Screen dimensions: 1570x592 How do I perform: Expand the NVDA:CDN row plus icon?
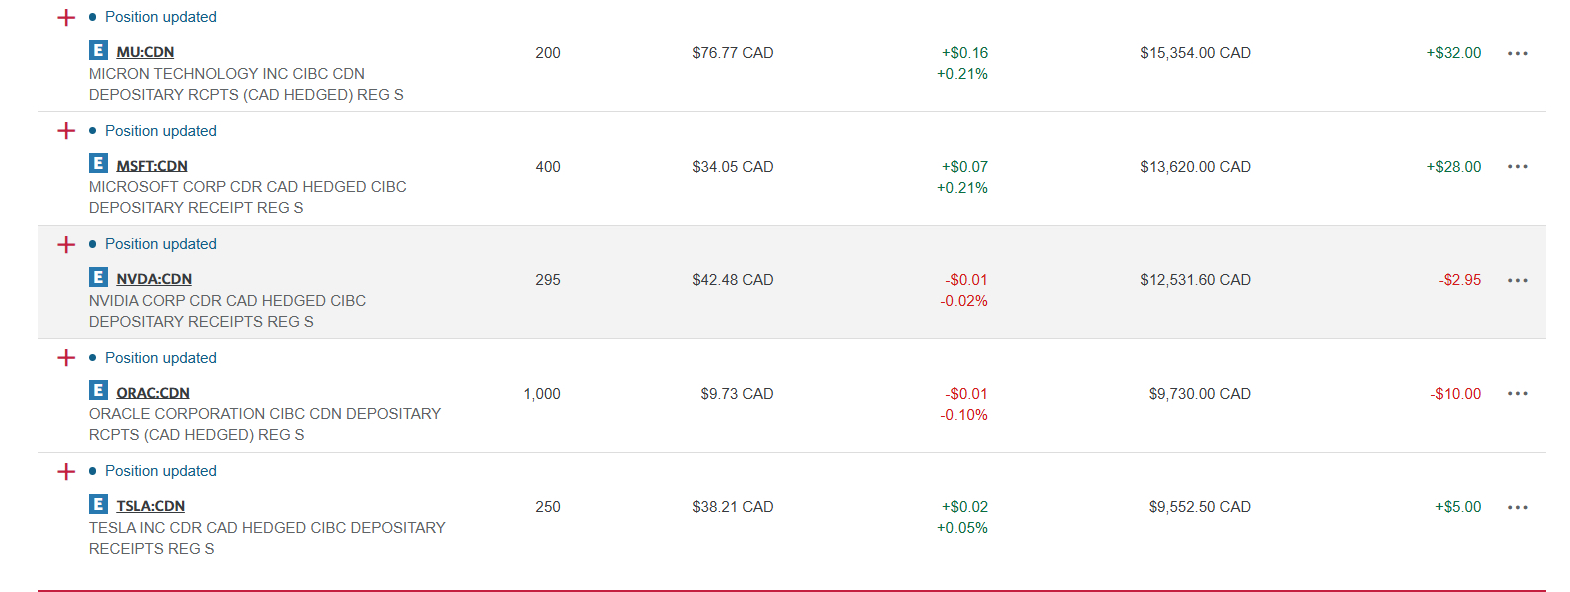tap(66, 245)
